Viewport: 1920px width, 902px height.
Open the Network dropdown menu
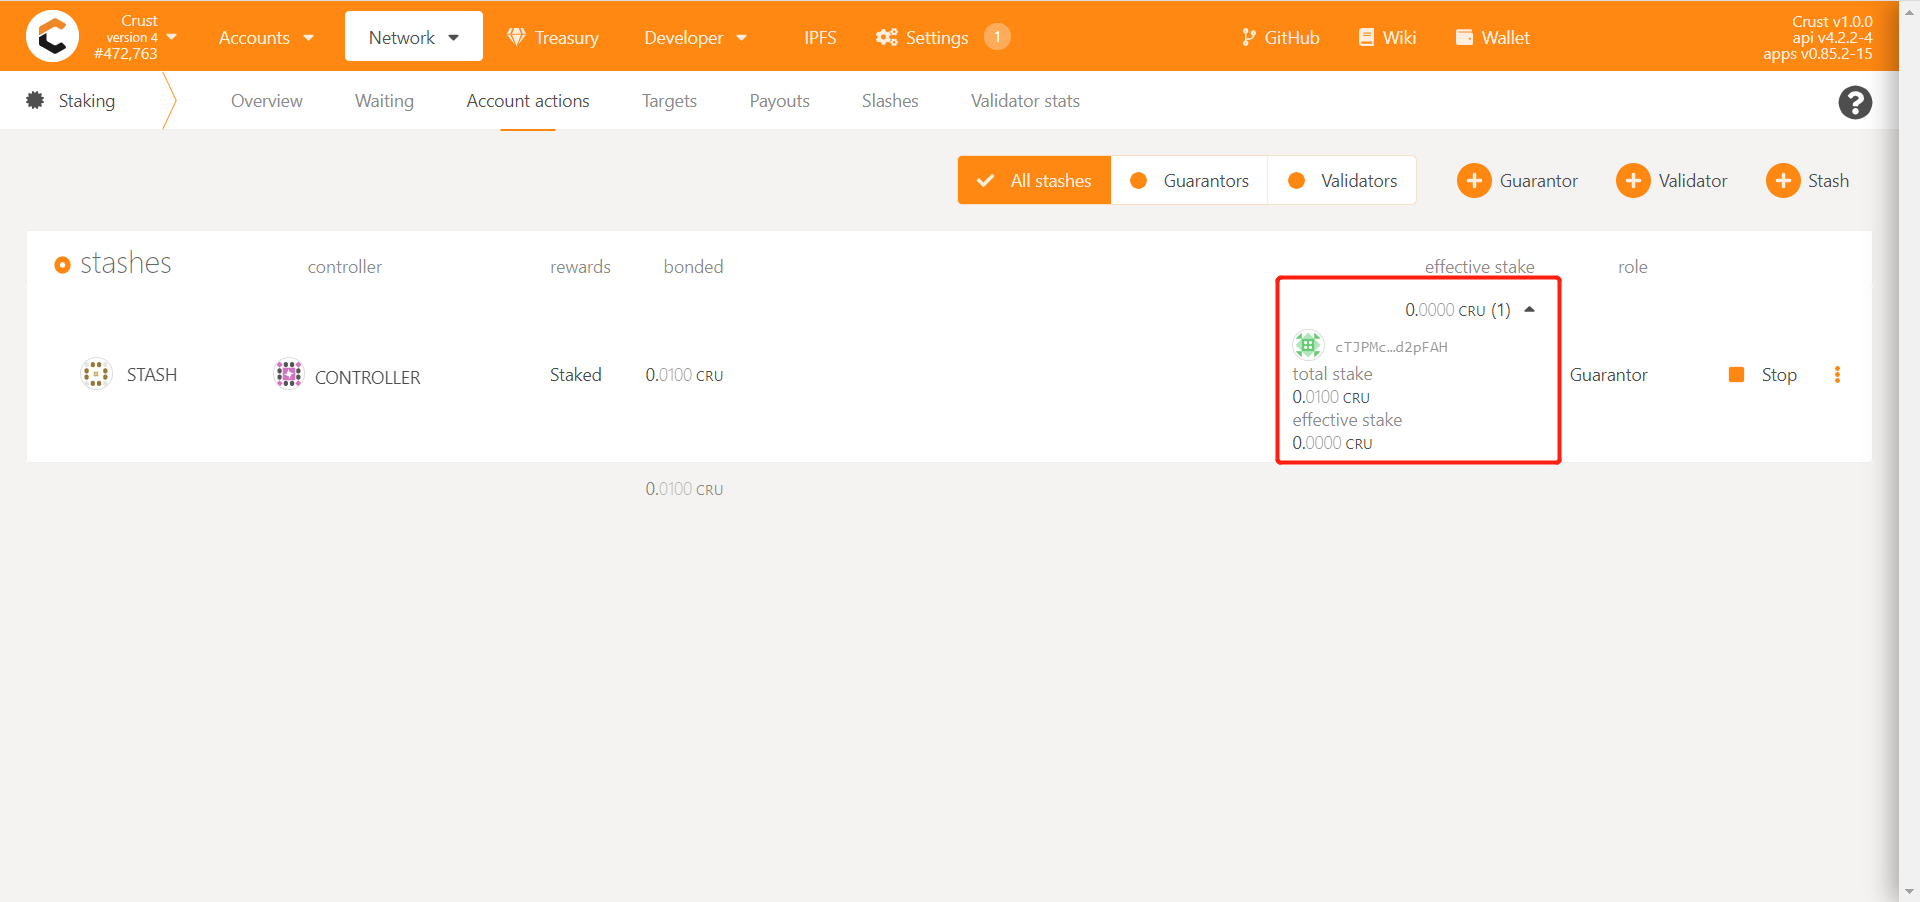point(413,37)
